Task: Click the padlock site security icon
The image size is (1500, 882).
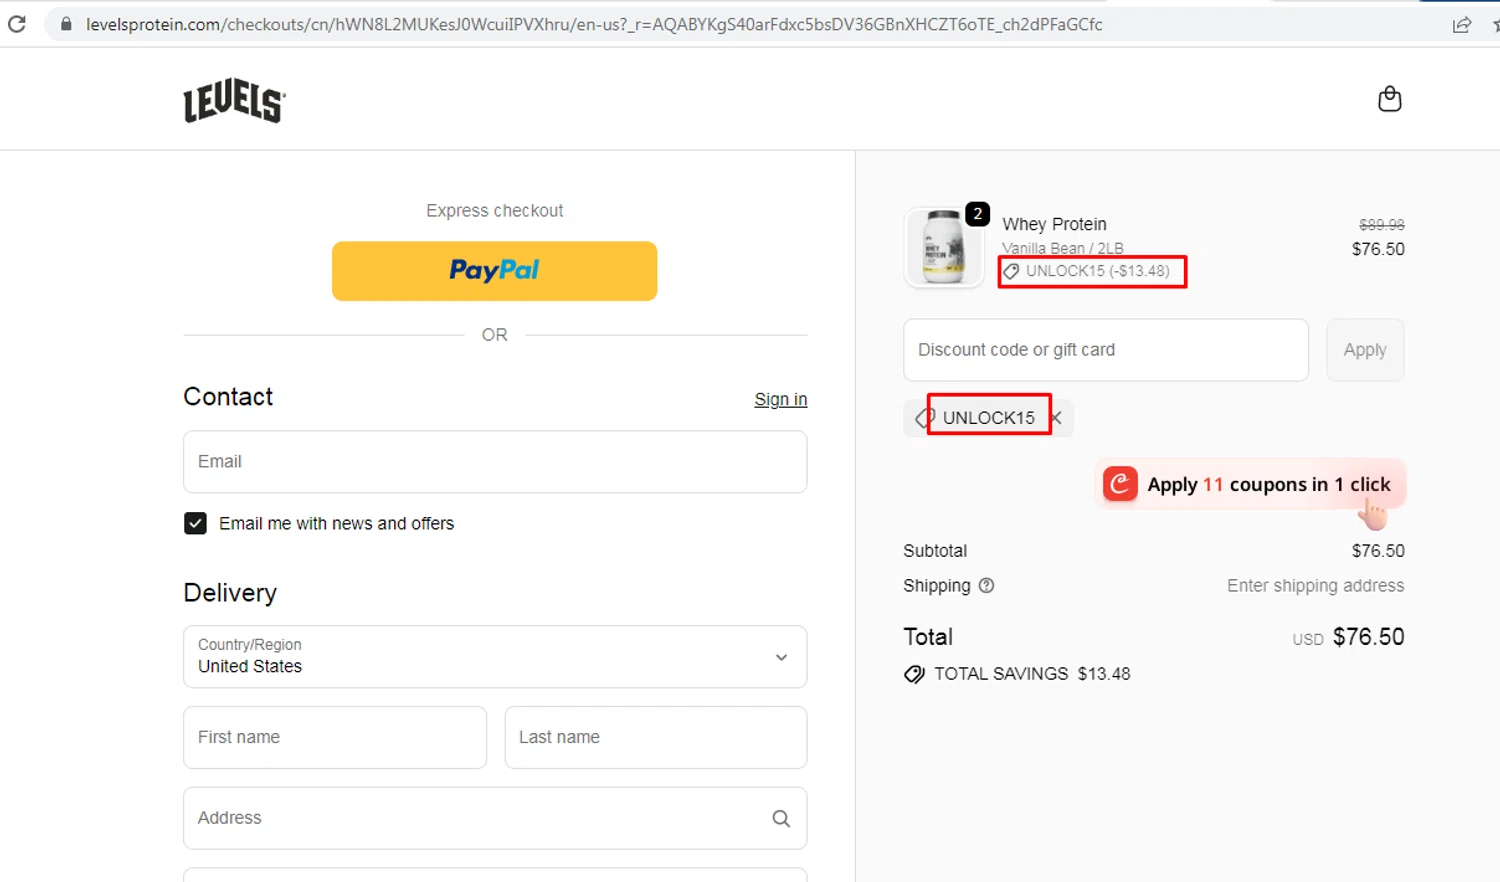Action: pos(66,24)
